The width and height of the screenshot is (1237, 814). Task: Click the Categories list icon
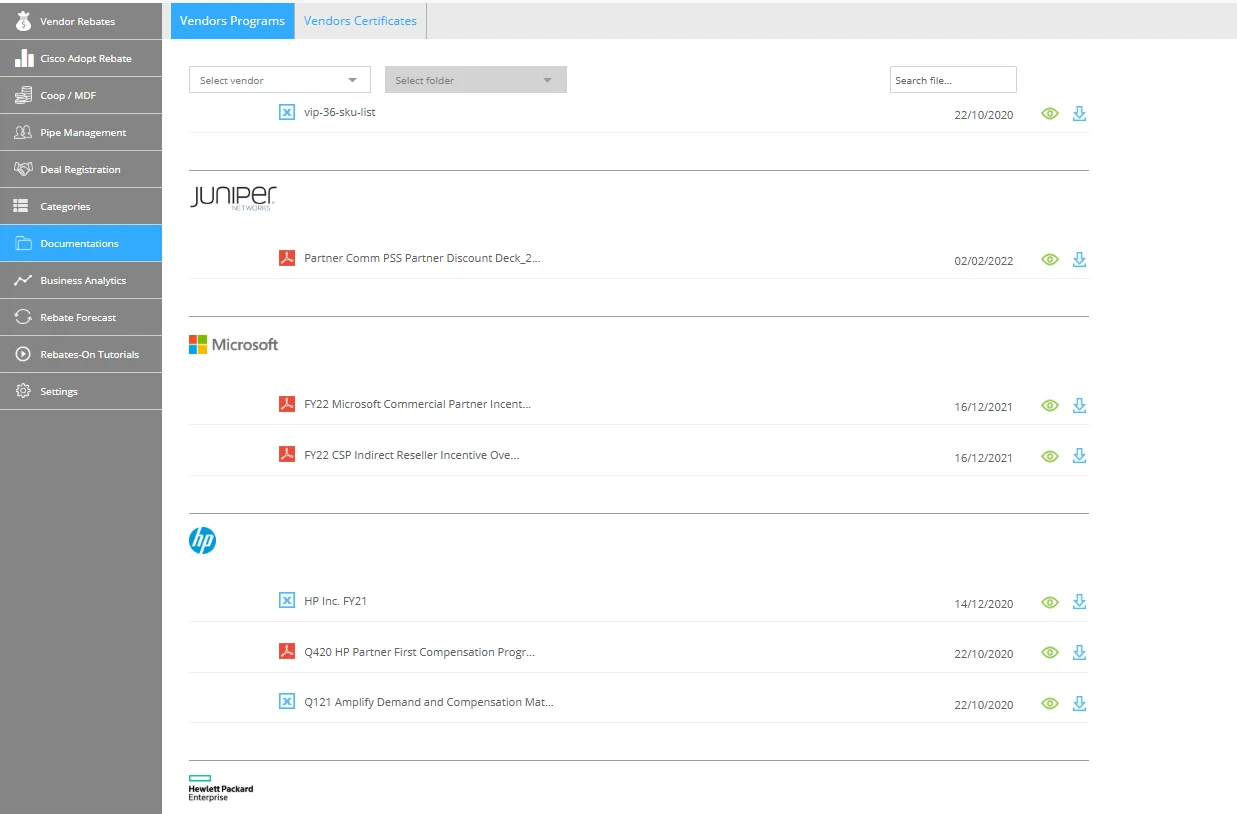tap(21, 206)
